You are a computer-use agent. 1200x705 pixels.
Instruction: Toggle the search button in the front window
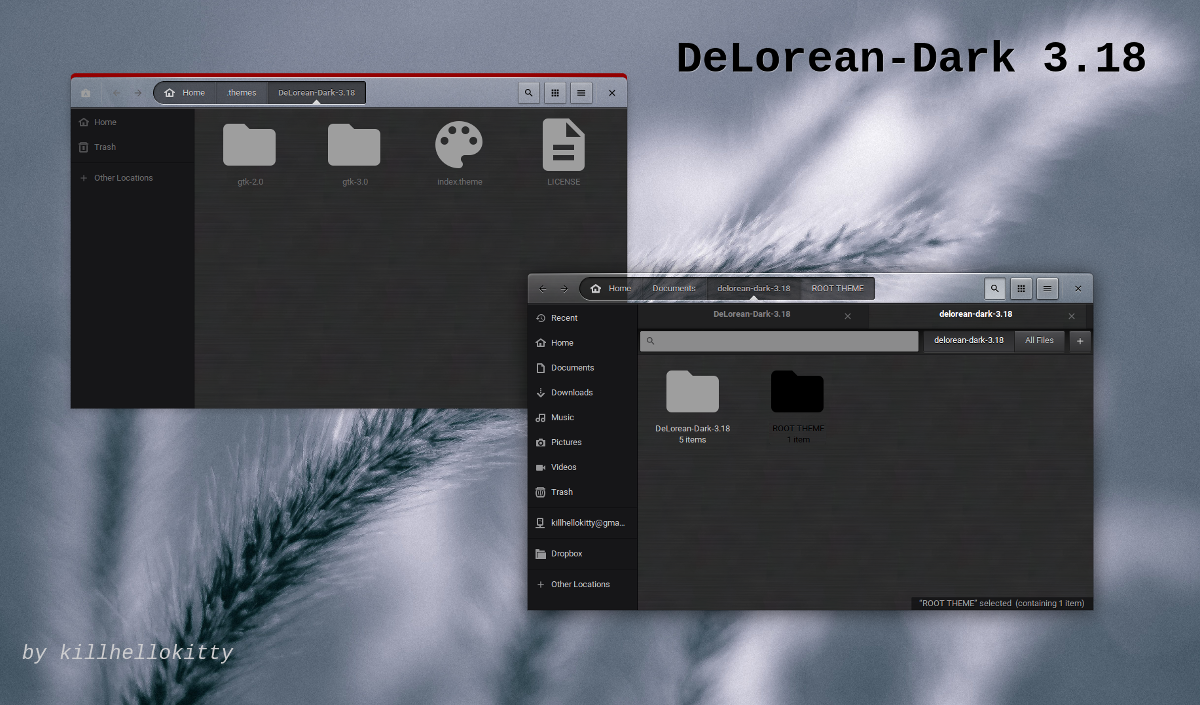[995, 289]
